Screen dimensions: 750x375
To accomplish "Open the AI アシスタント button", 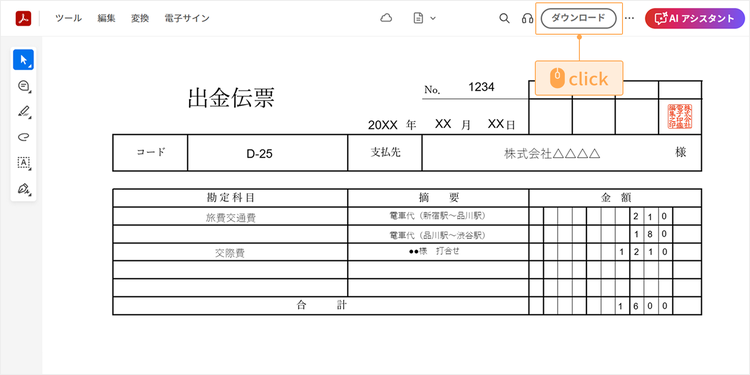I will coord(695,18).
